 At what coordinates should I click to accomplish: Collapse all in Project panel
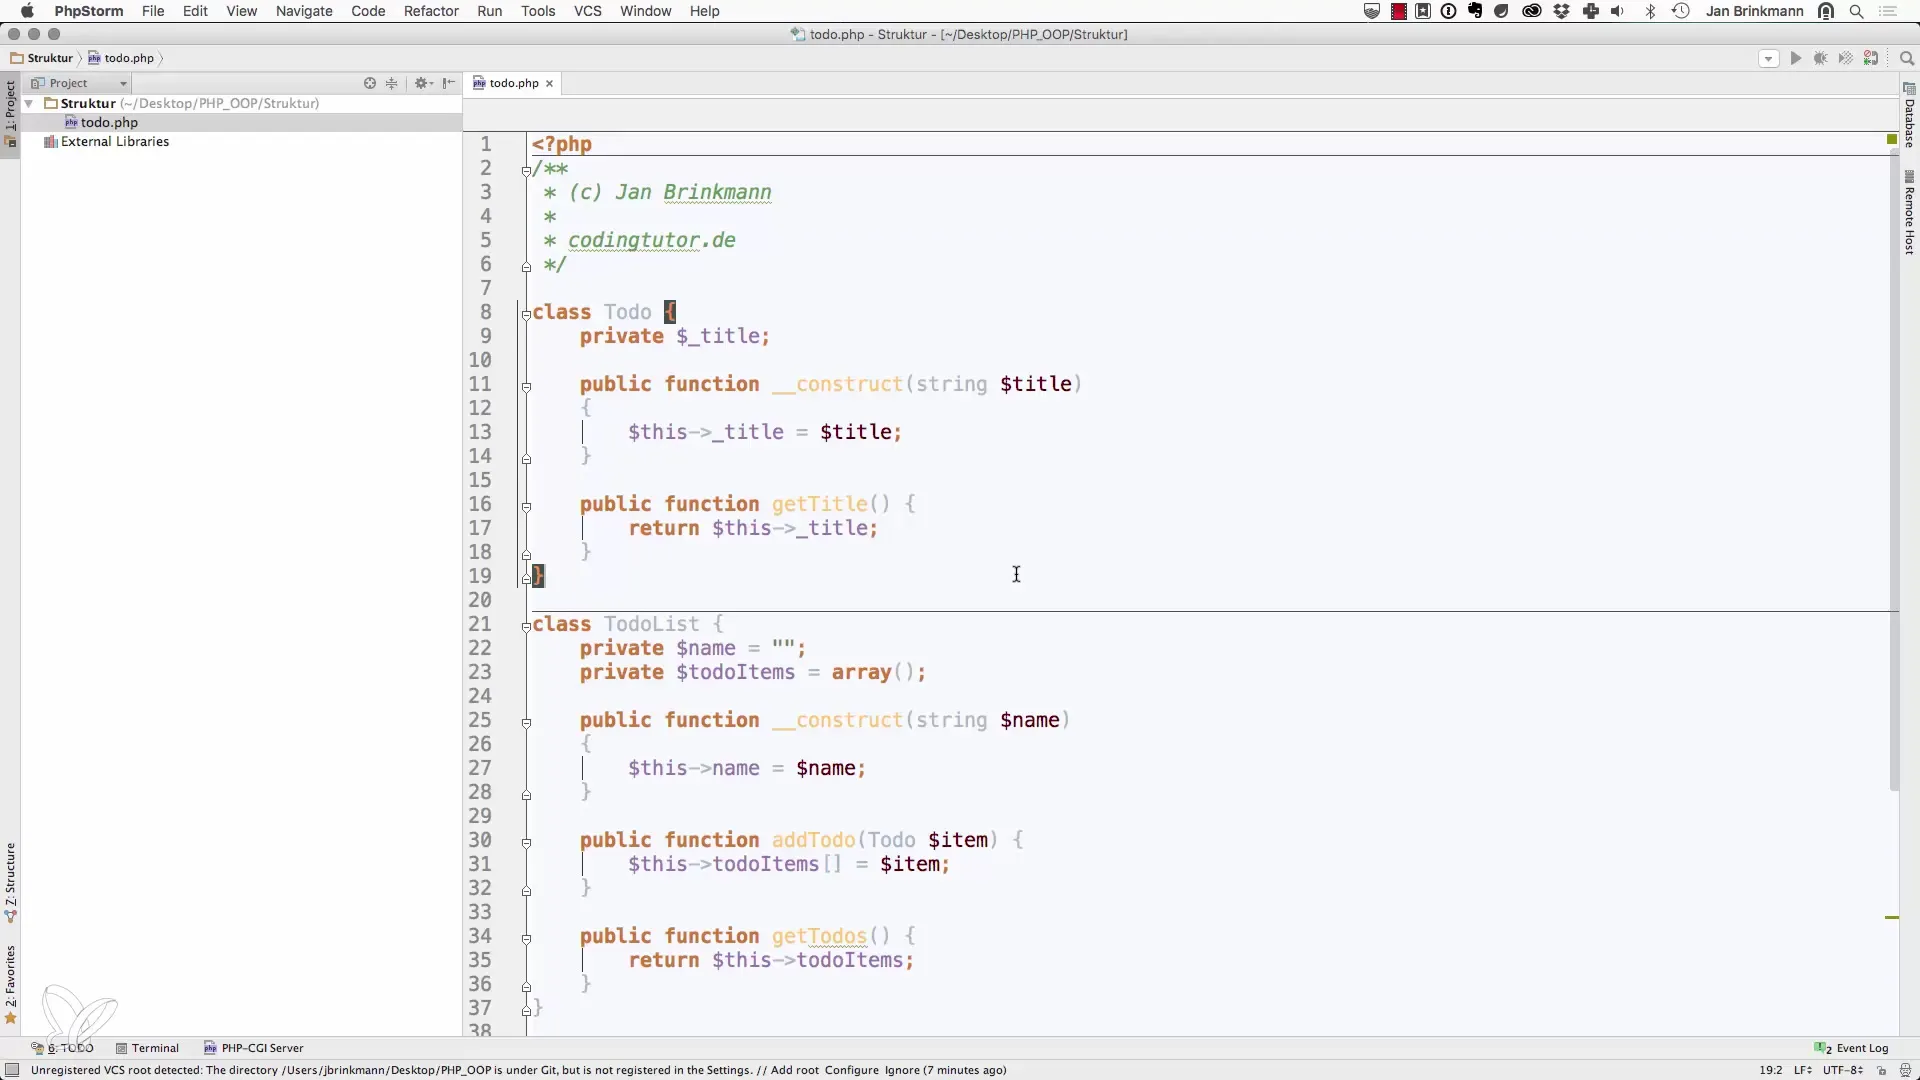pyautogui.click(x=392, y=83)
